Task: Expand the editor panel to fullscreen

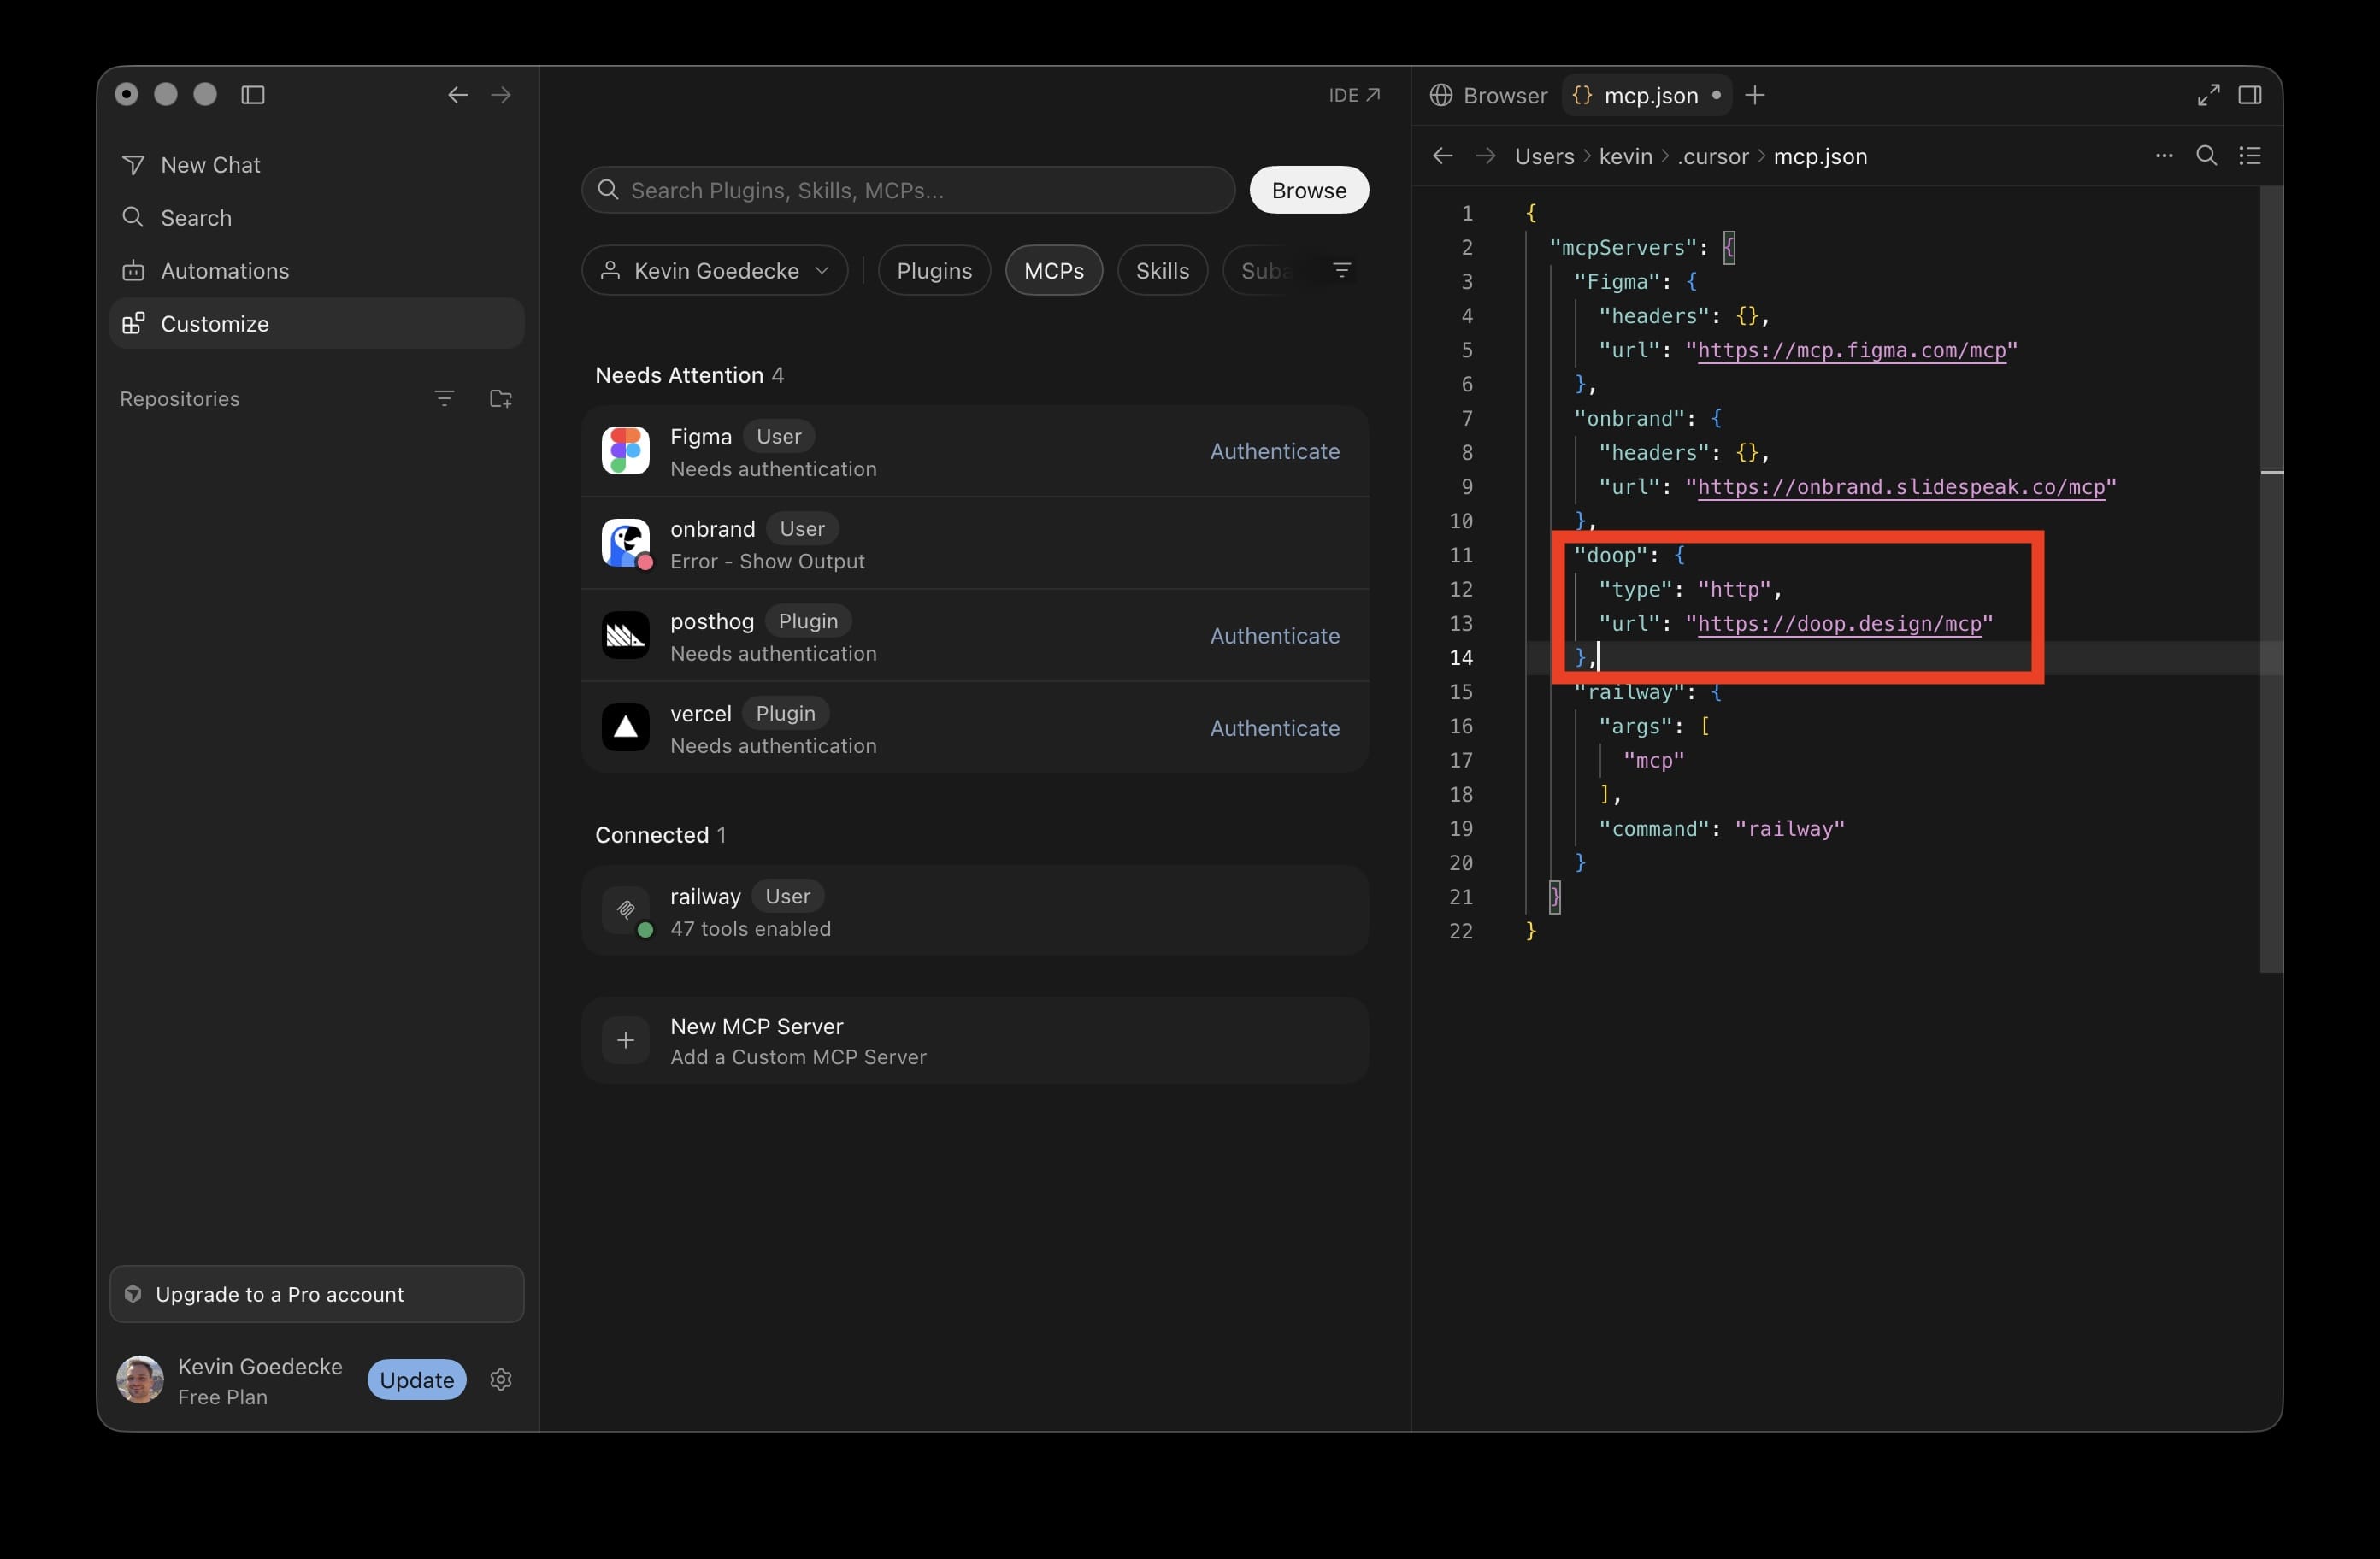Action: 2209,95
